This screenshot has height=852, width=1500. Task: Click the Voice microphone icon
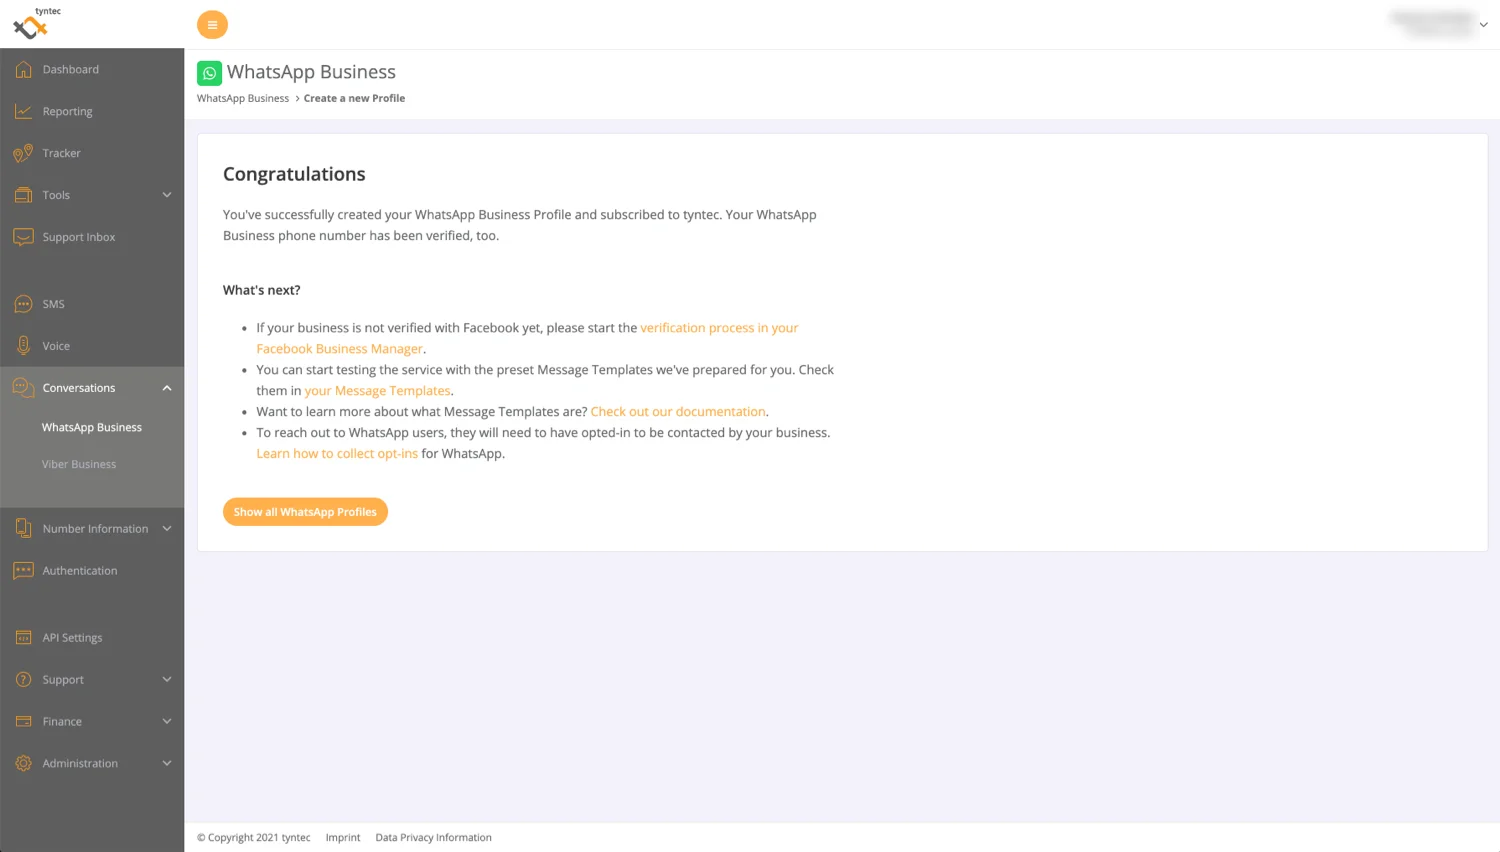23,346
